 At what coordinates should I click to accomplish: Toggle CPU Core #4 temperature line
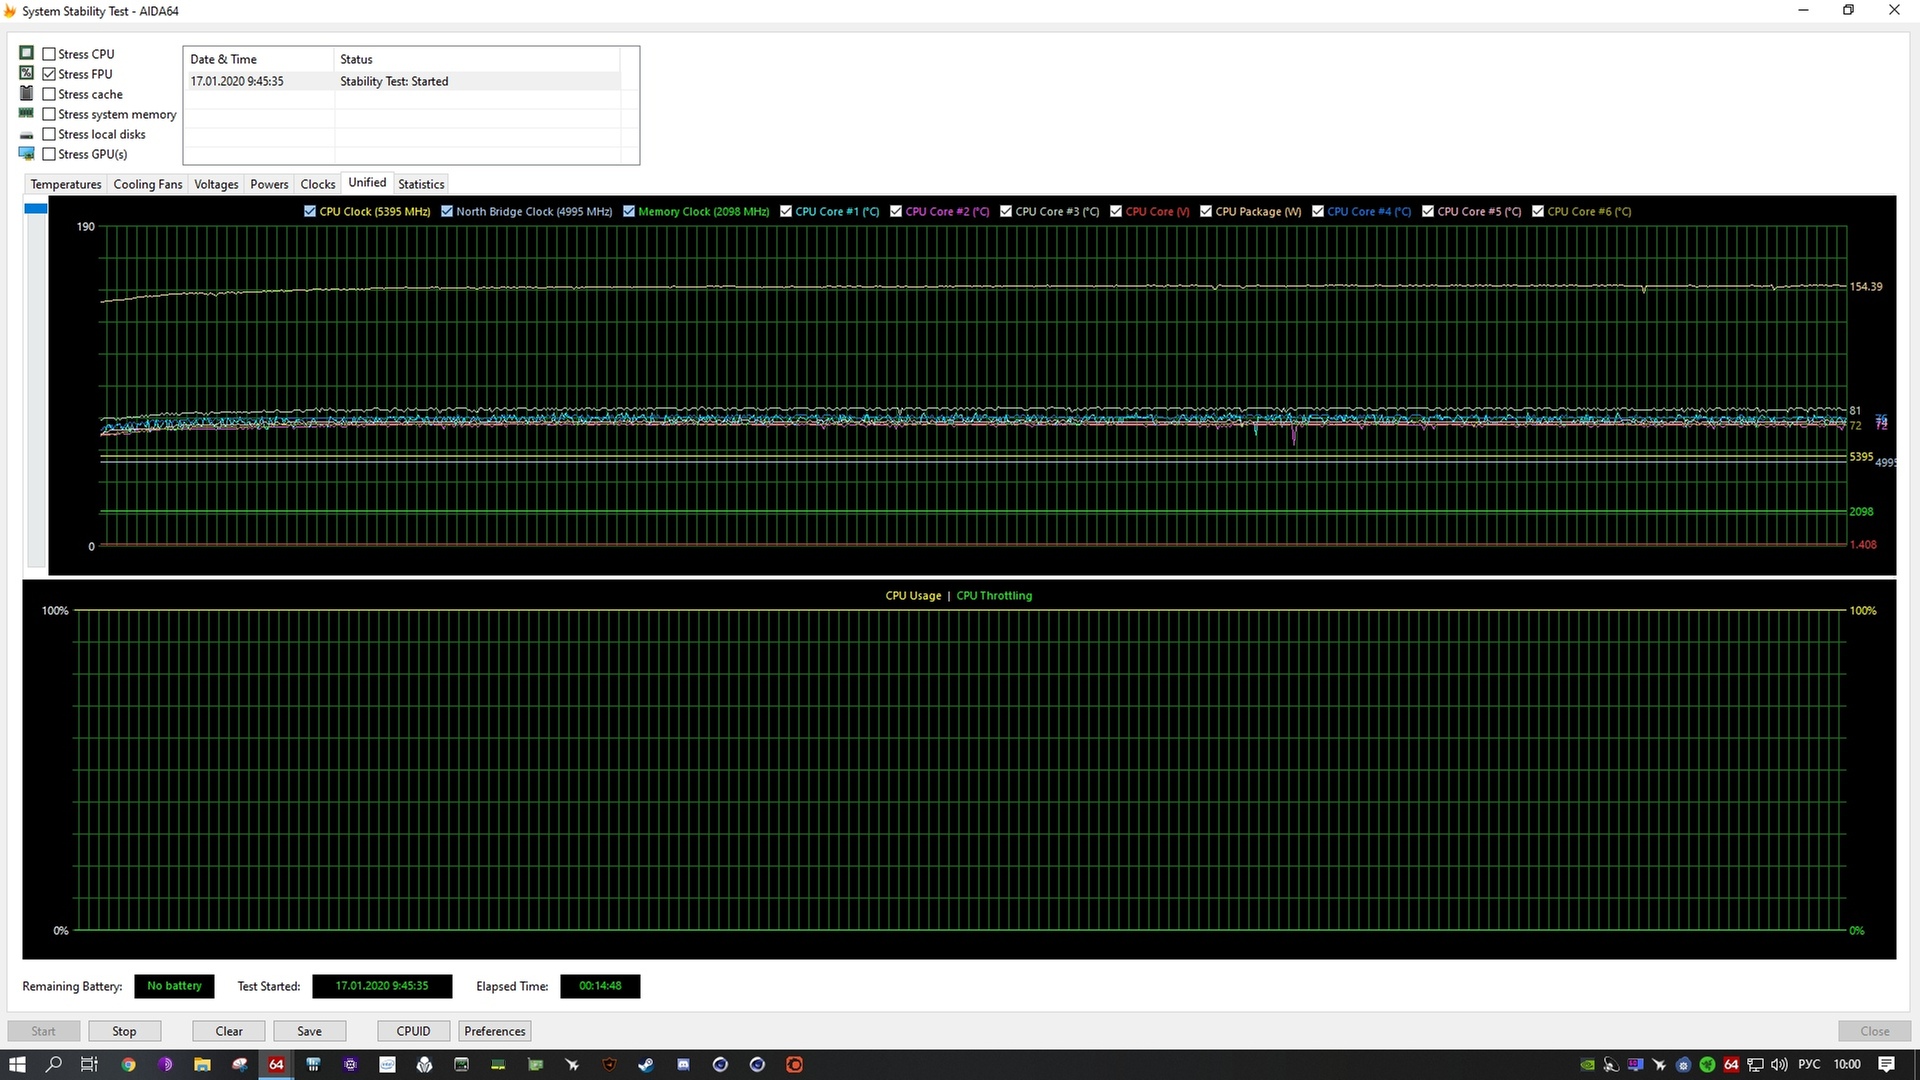(1318, 211)
